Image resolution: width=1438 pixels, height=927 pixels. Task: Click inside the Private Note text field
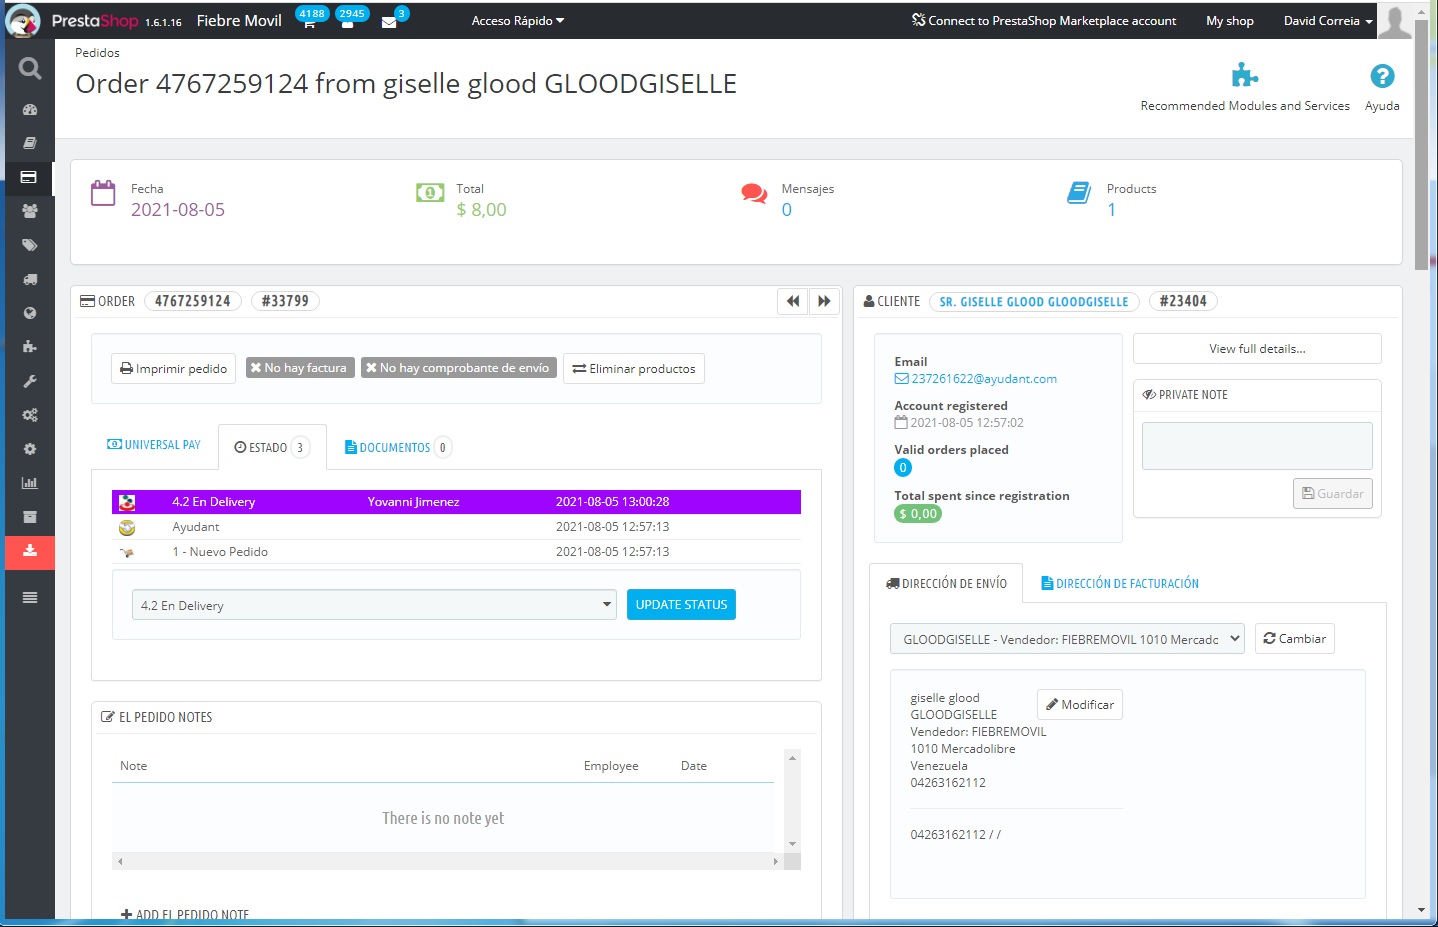(1256, 446)
